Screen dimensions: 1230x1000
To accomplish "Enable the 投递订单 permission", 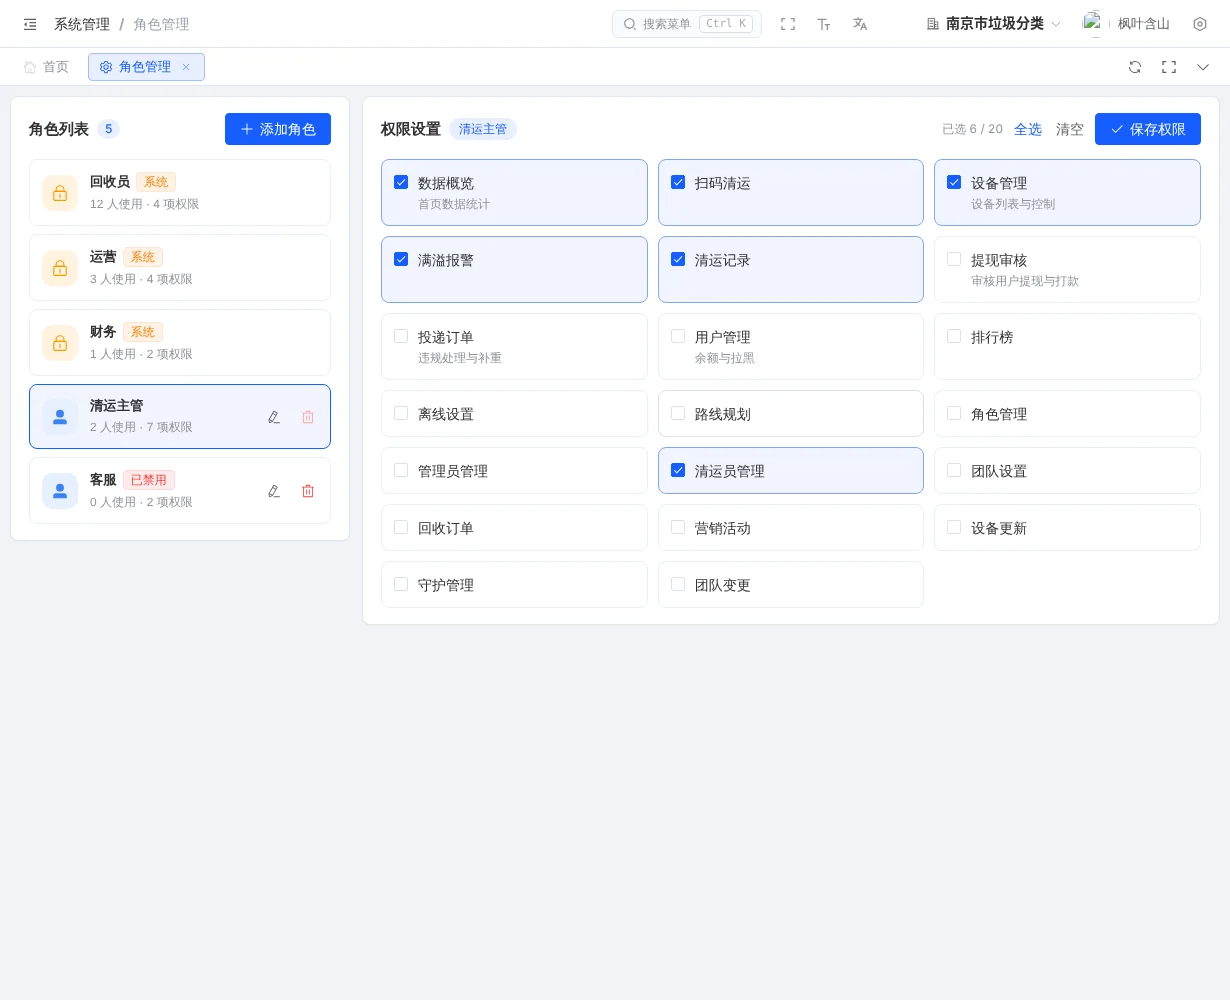I will pyautogui.click(x=401, y=336).
